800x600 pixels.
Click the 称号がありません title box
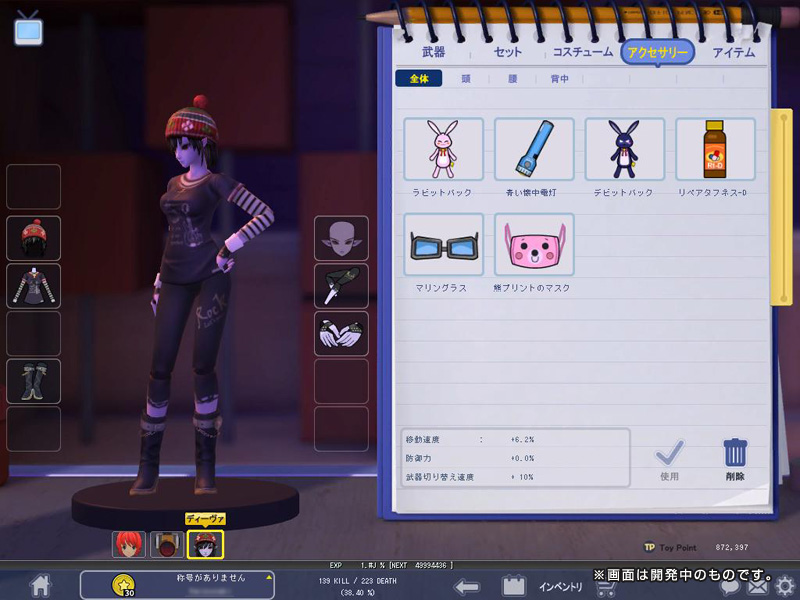tap(177, 585)
